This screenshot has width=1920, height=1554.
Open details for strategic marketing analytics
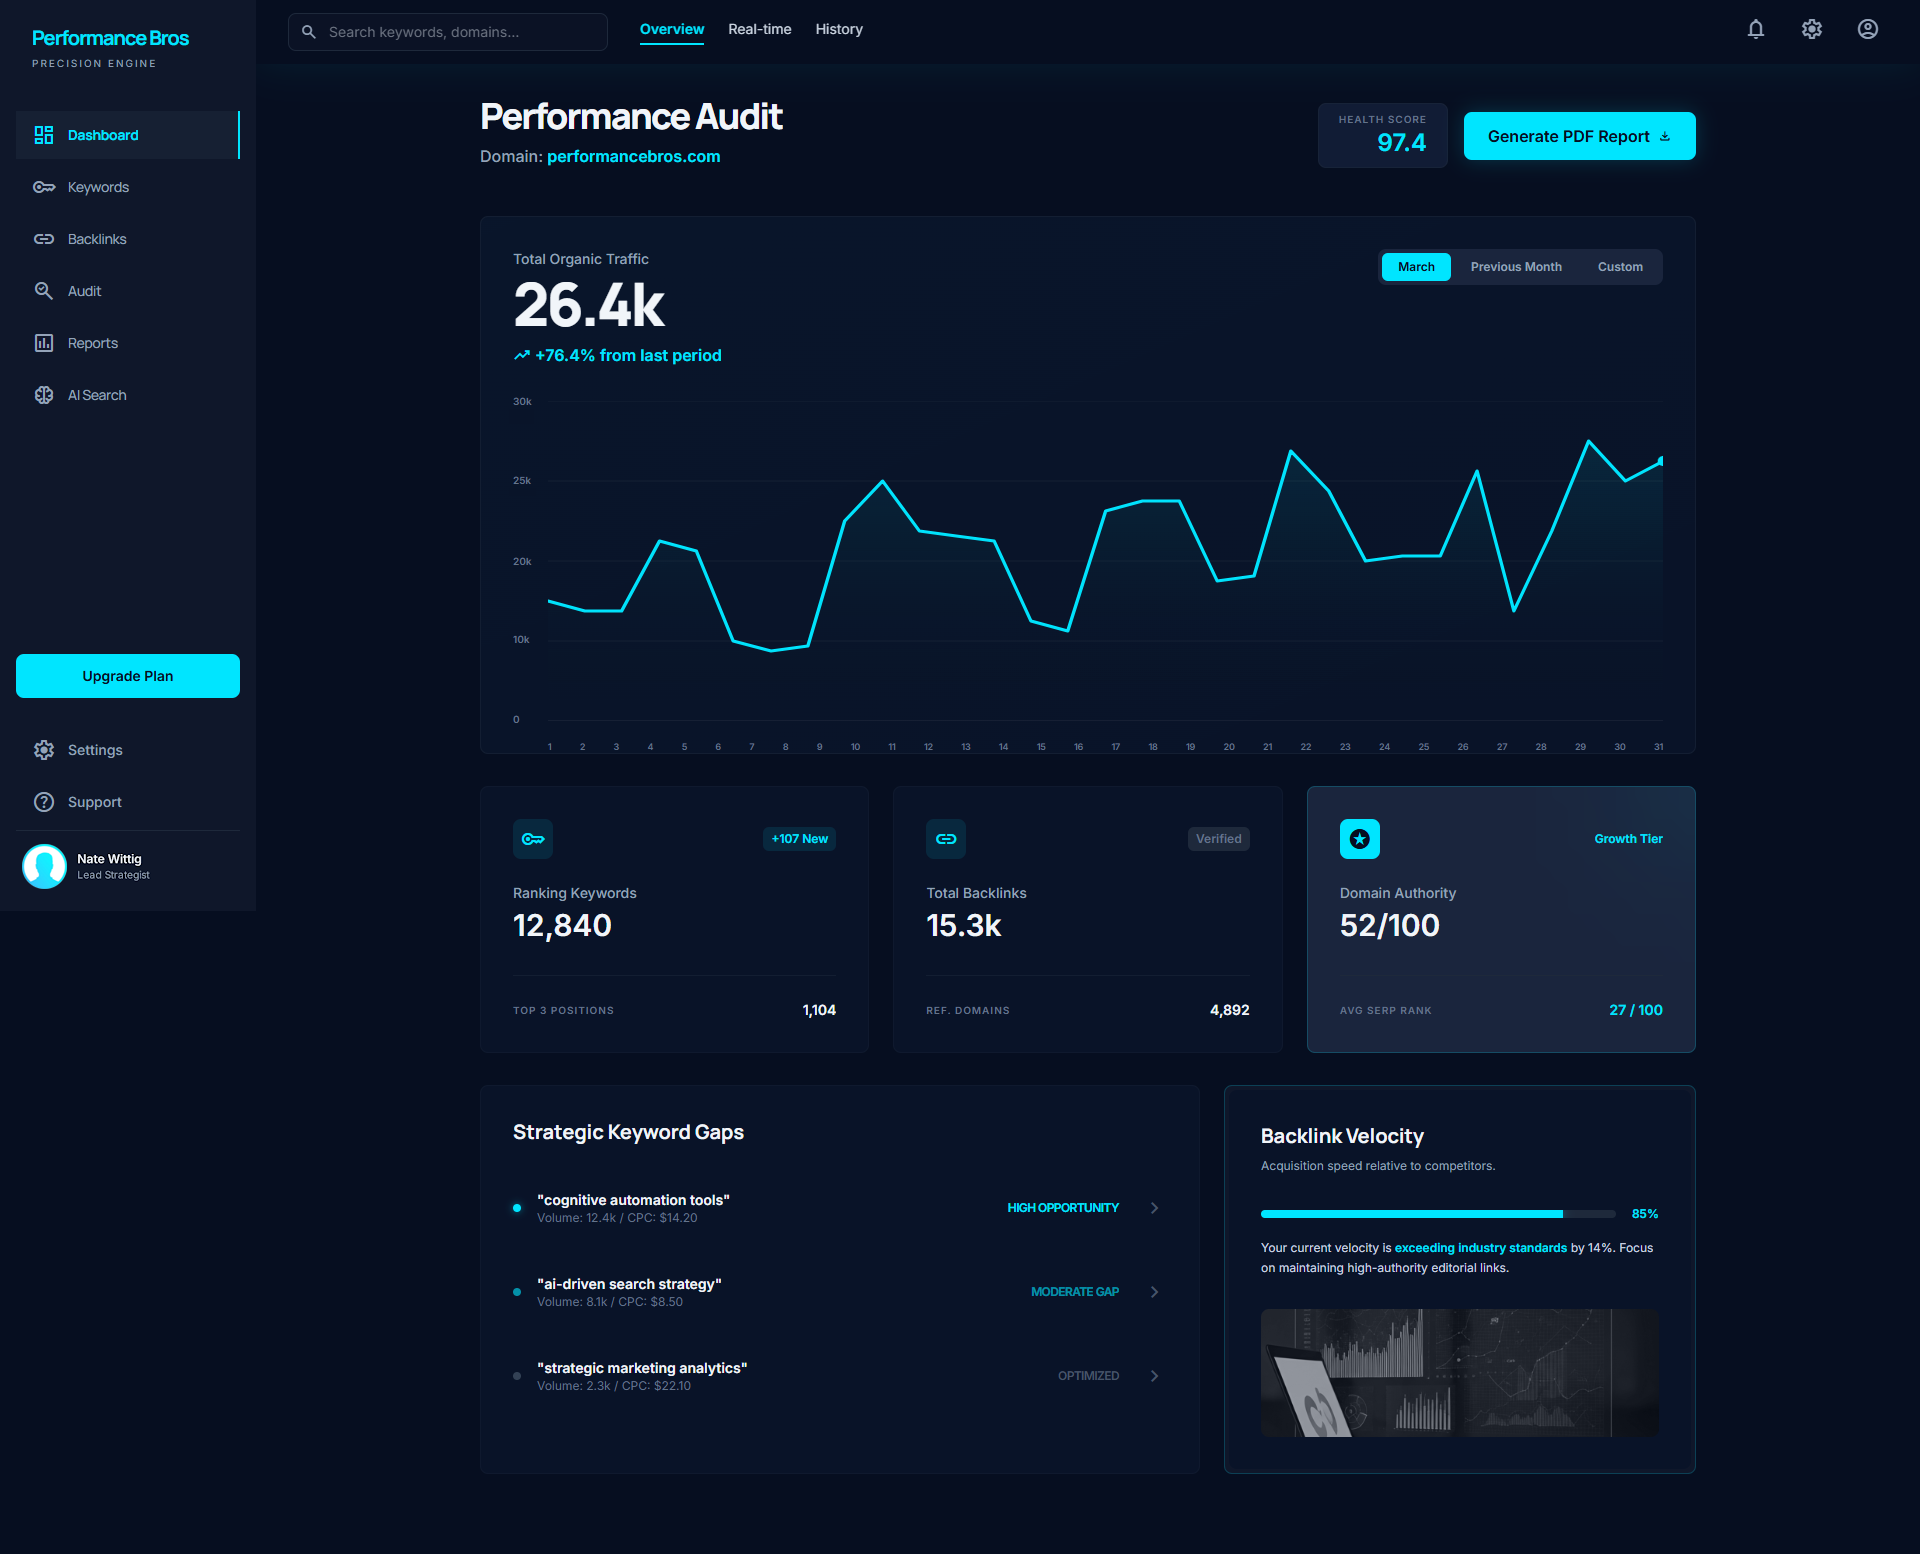(1155, 1375)
